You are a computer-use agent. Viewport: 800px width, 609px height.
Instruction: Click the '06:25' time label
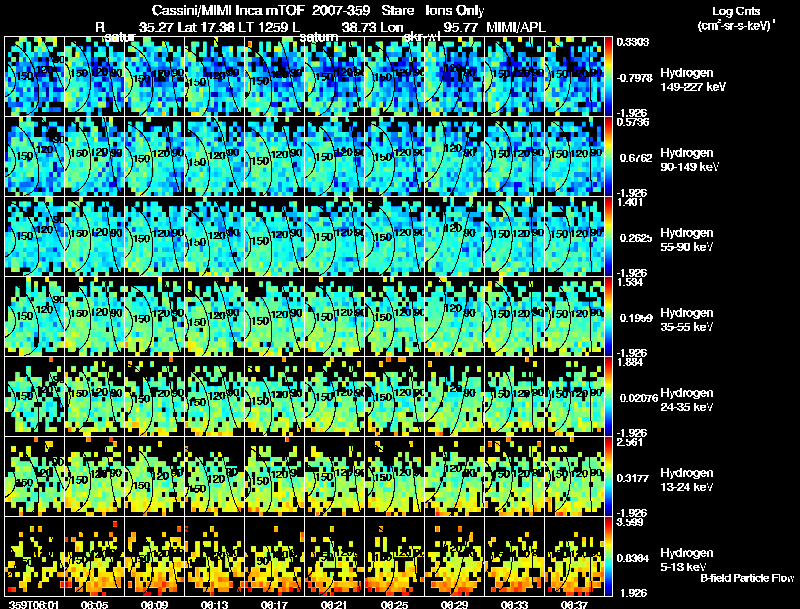[394, 604]
